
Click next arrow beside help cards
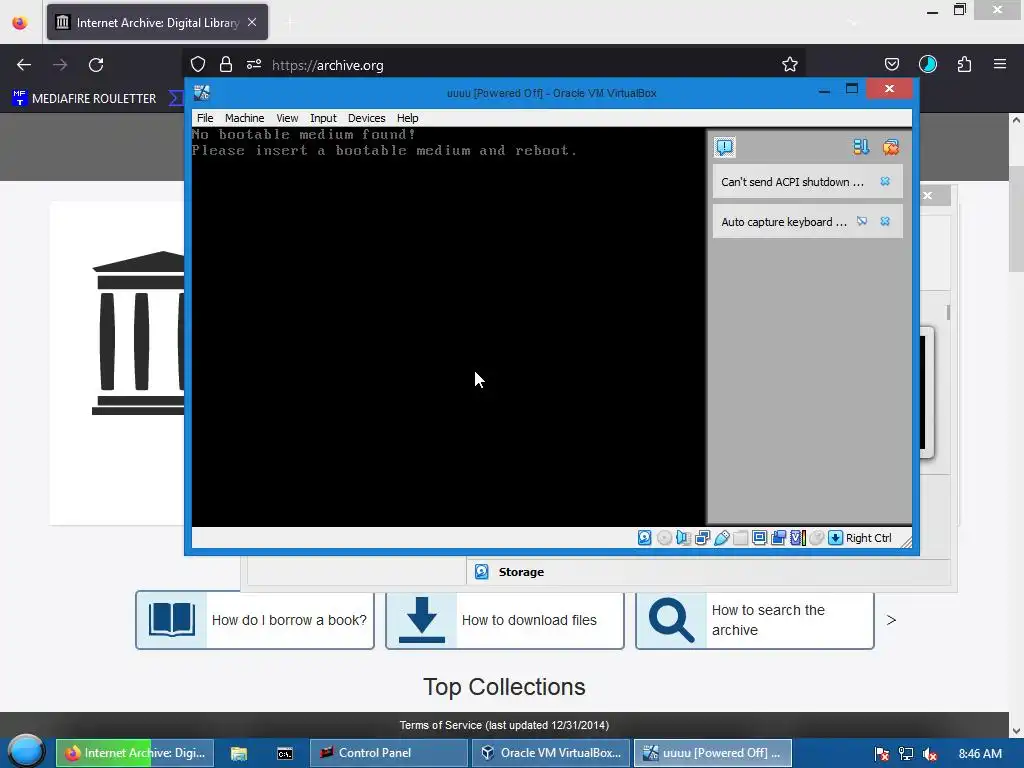(x=891, y=620)
